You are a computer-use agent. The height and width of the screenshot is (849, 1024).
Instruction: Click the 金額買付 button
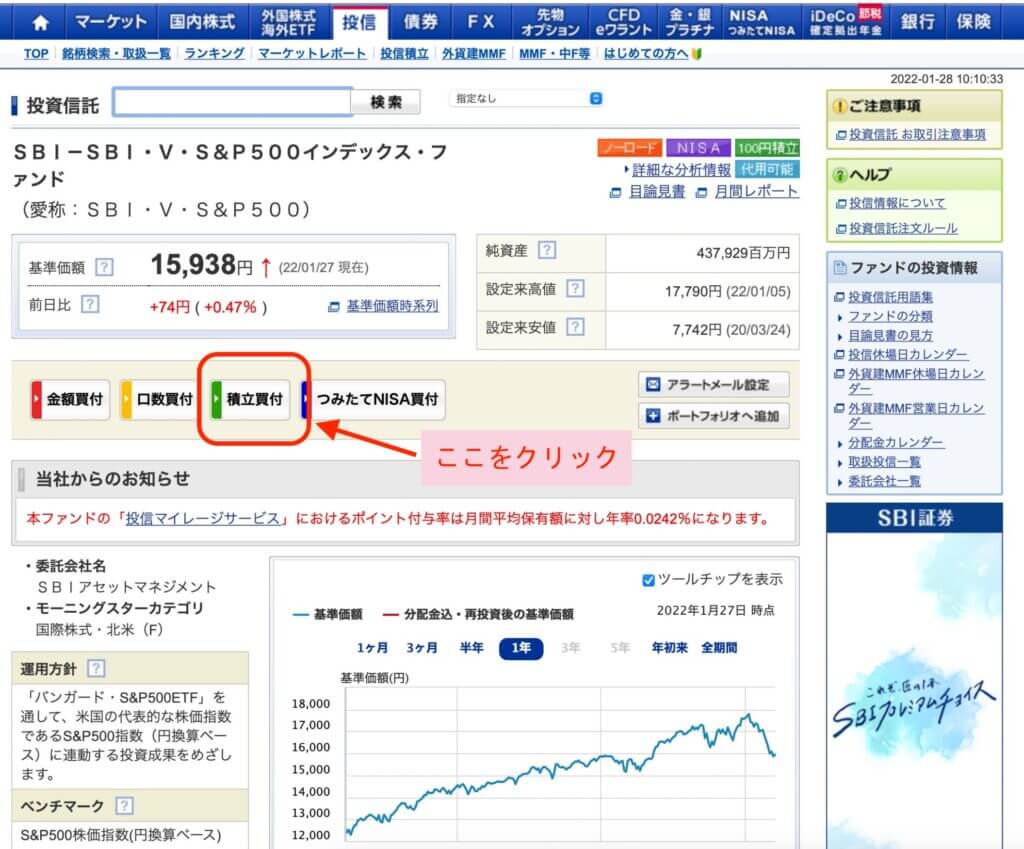[x=71, y=399]
